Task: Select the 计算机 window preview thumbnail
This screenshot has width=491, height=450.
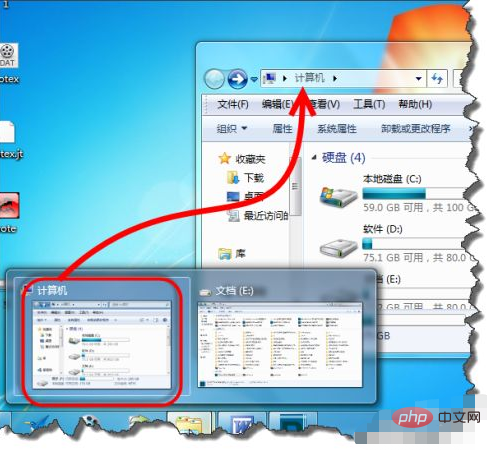Action: (102, 337)
